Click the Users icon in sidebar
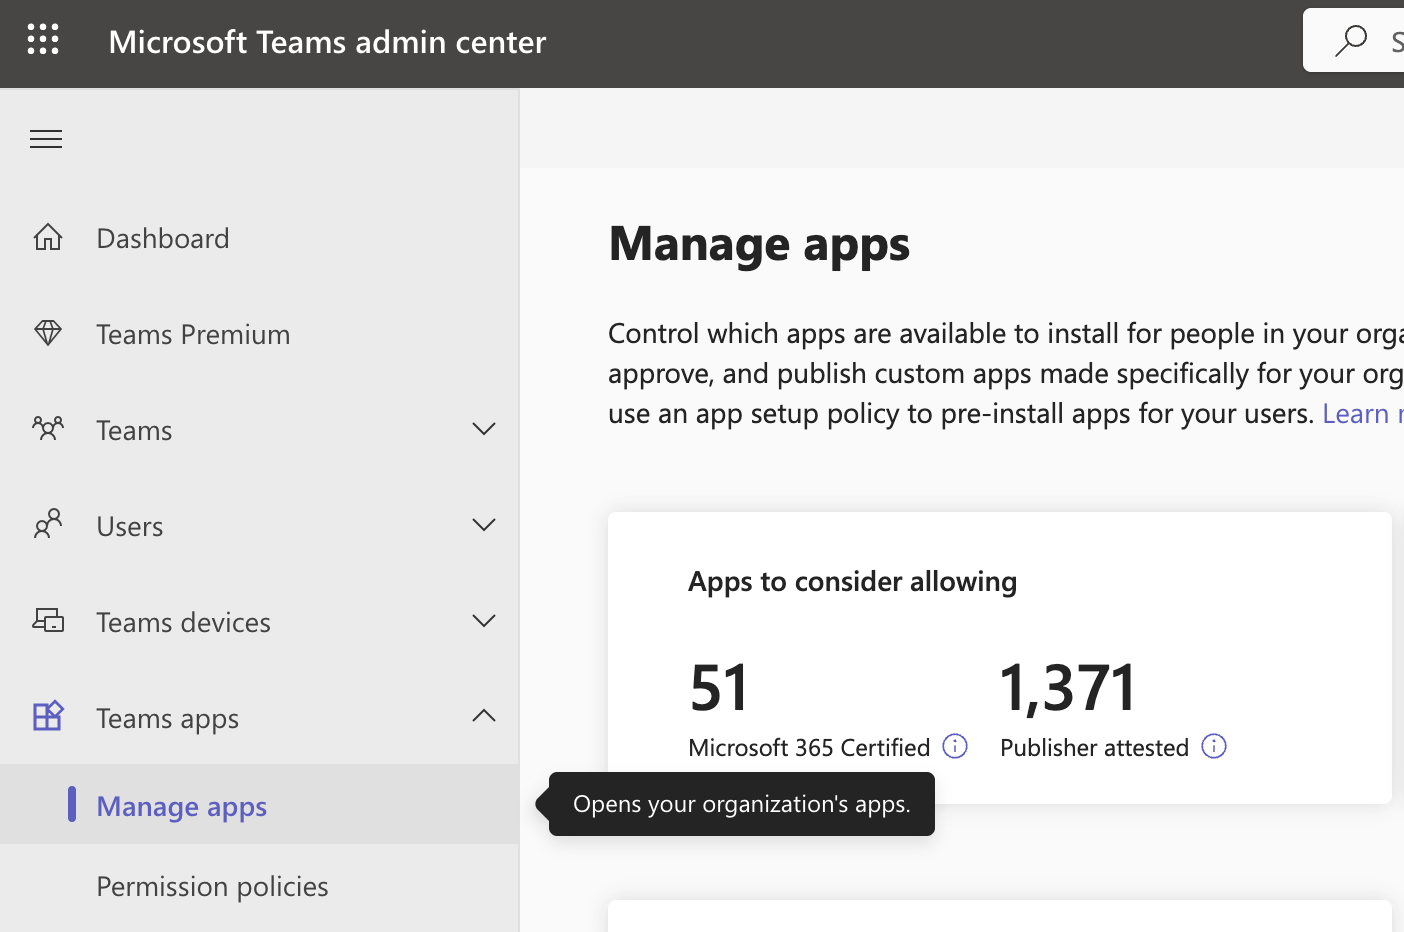 pyautogui.click(x=48, y=524)
